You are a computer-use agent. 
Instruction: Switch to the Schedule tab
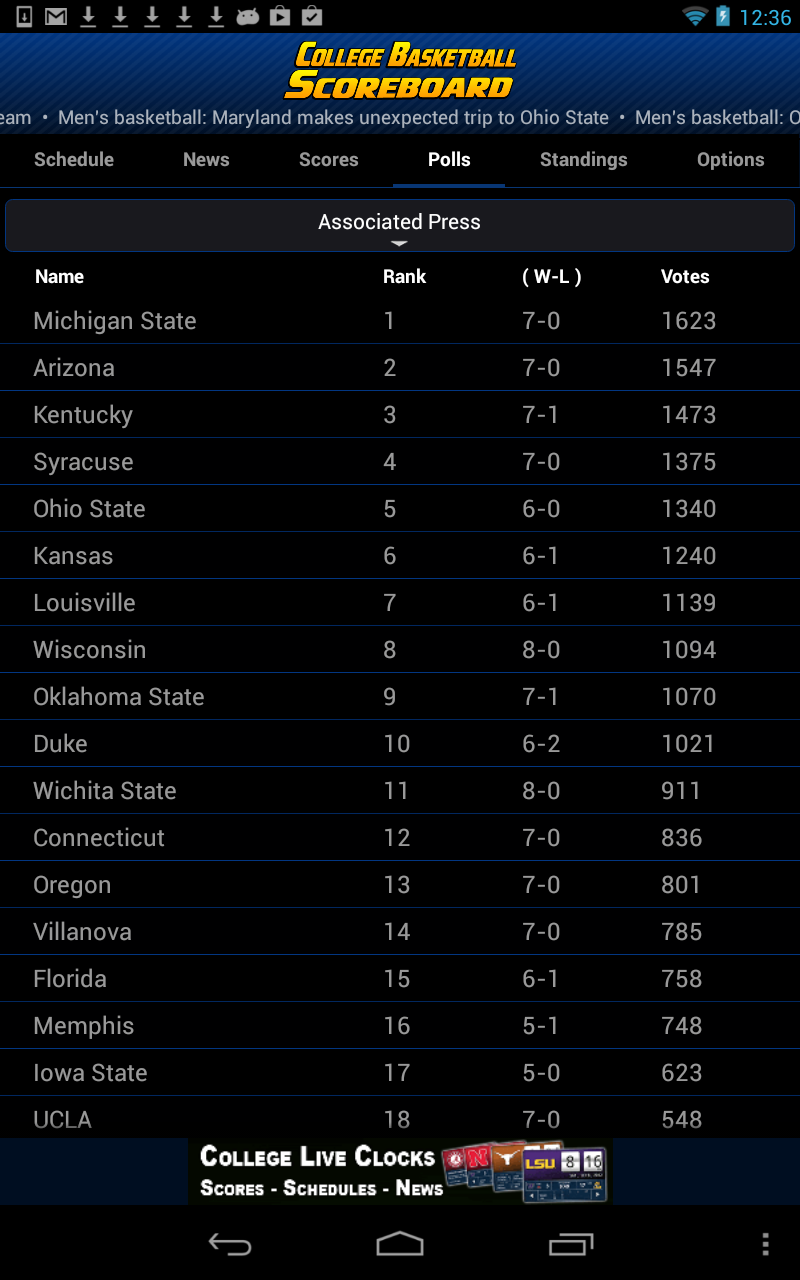[74, 160]
